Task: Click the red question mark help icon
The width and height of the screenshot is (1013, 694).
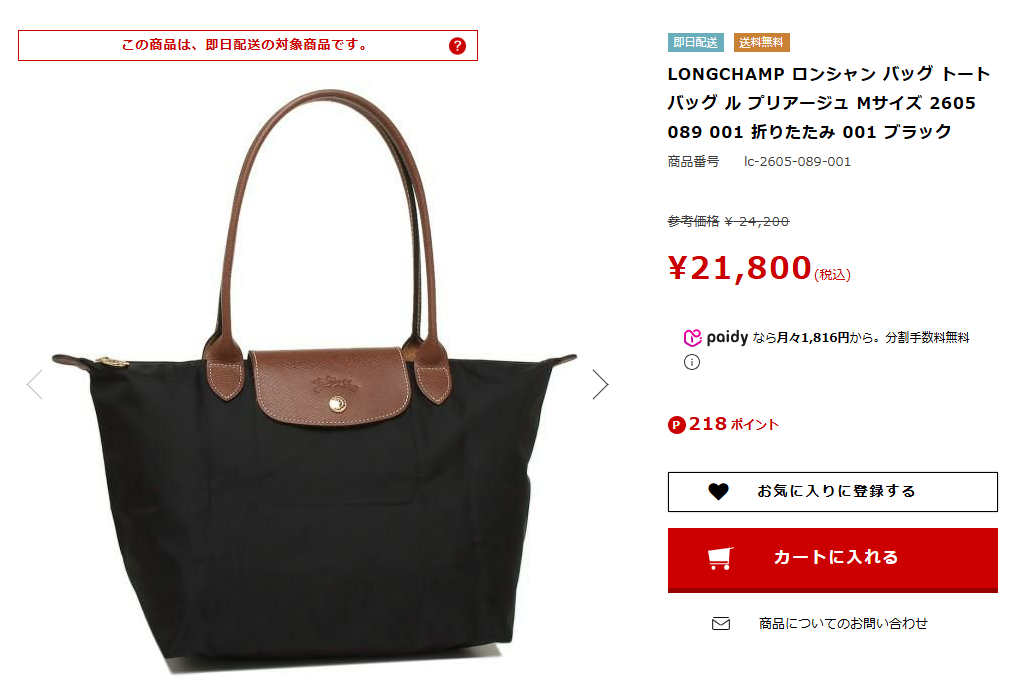Action: (x=457, y=46)
